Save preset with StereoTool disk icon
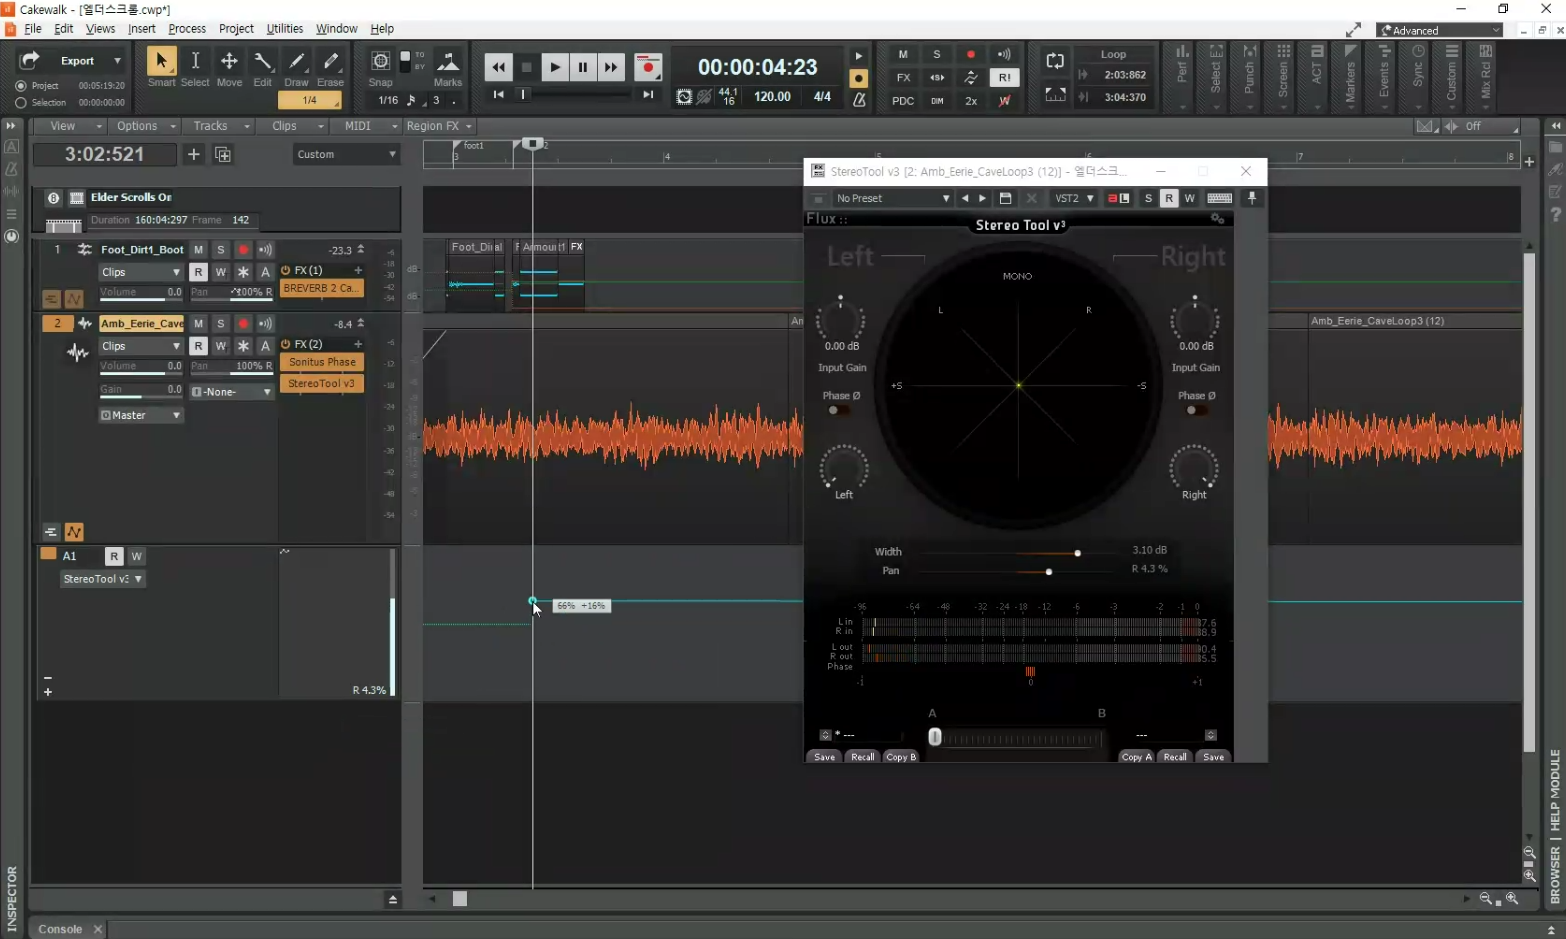Screen dimensions: 1566x939 coord(1006,198)
